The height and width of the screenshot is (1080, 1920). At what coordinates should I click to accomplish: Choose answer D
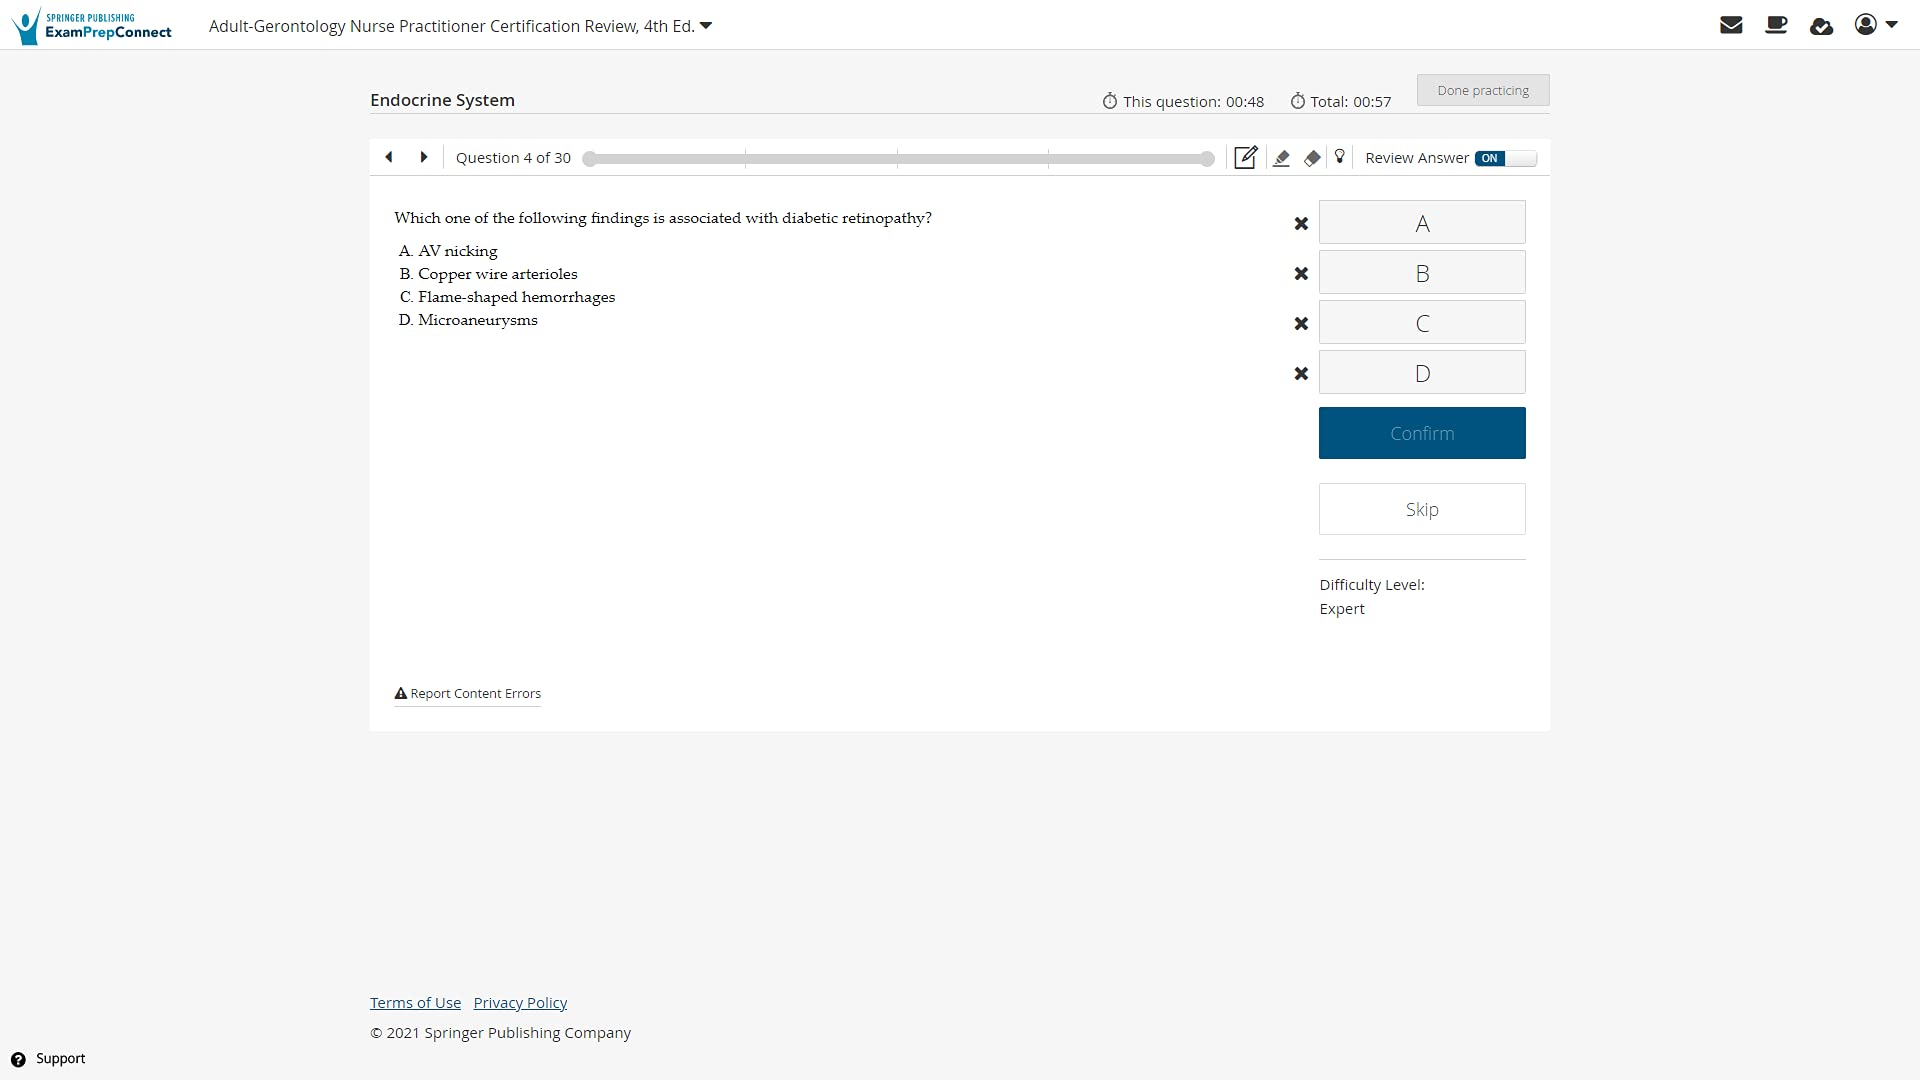click(1421, 373)
